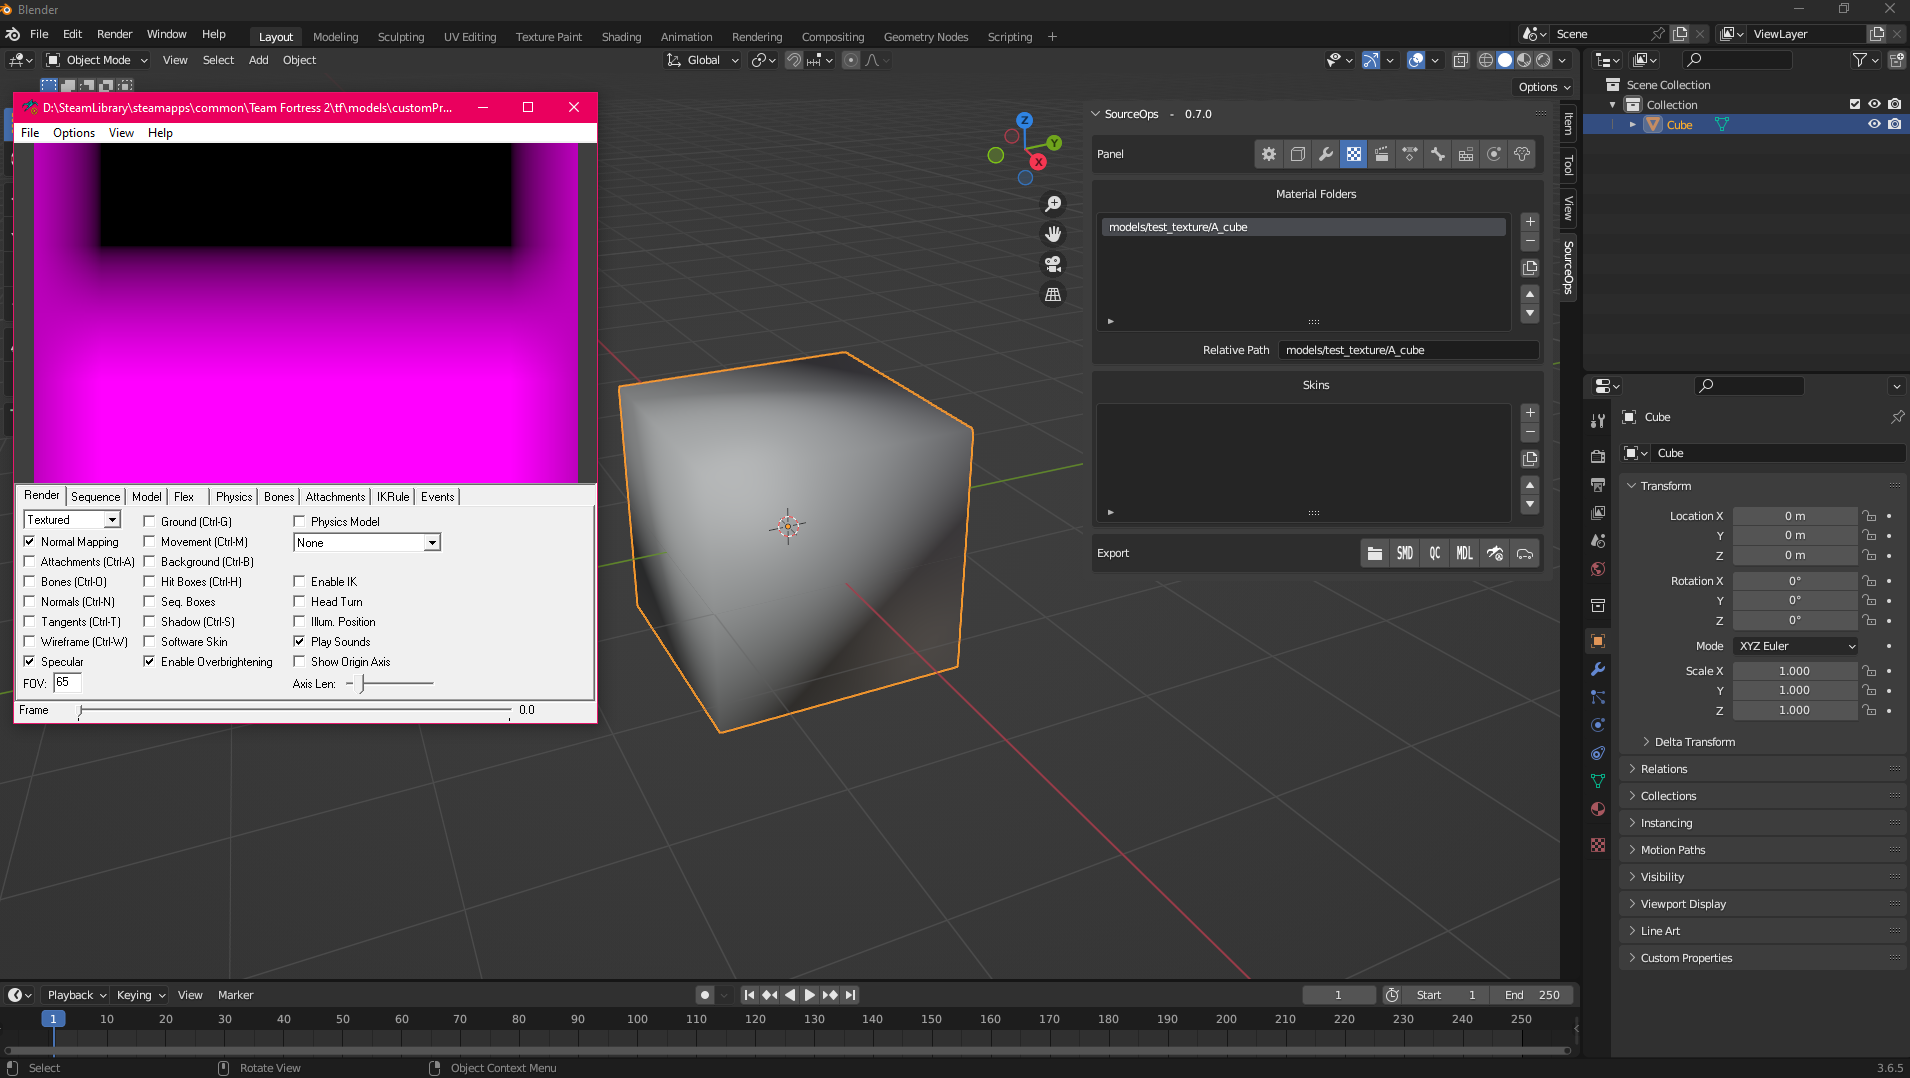Click frame 100 on the timeline
Image resolution: width=1910 pixels, height=1078 pixels.
pos(637,1019)
